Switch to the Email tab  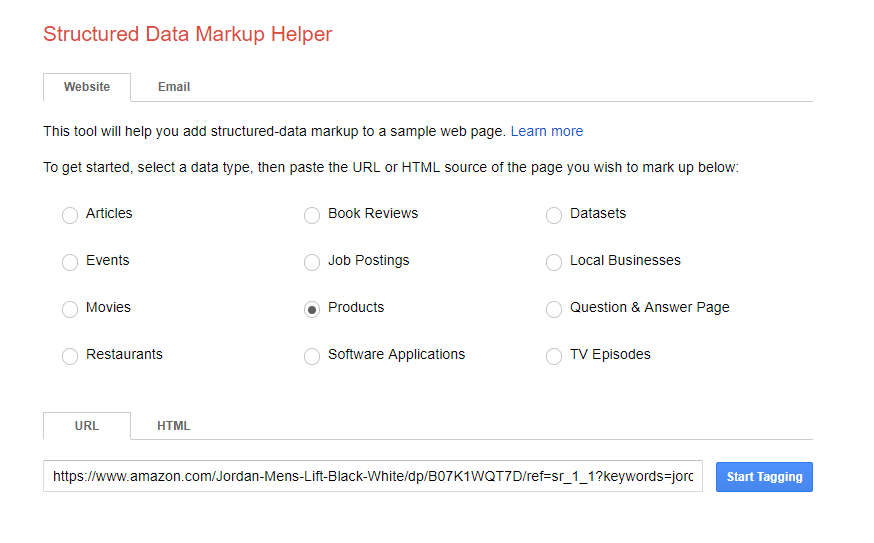(174, 87)
